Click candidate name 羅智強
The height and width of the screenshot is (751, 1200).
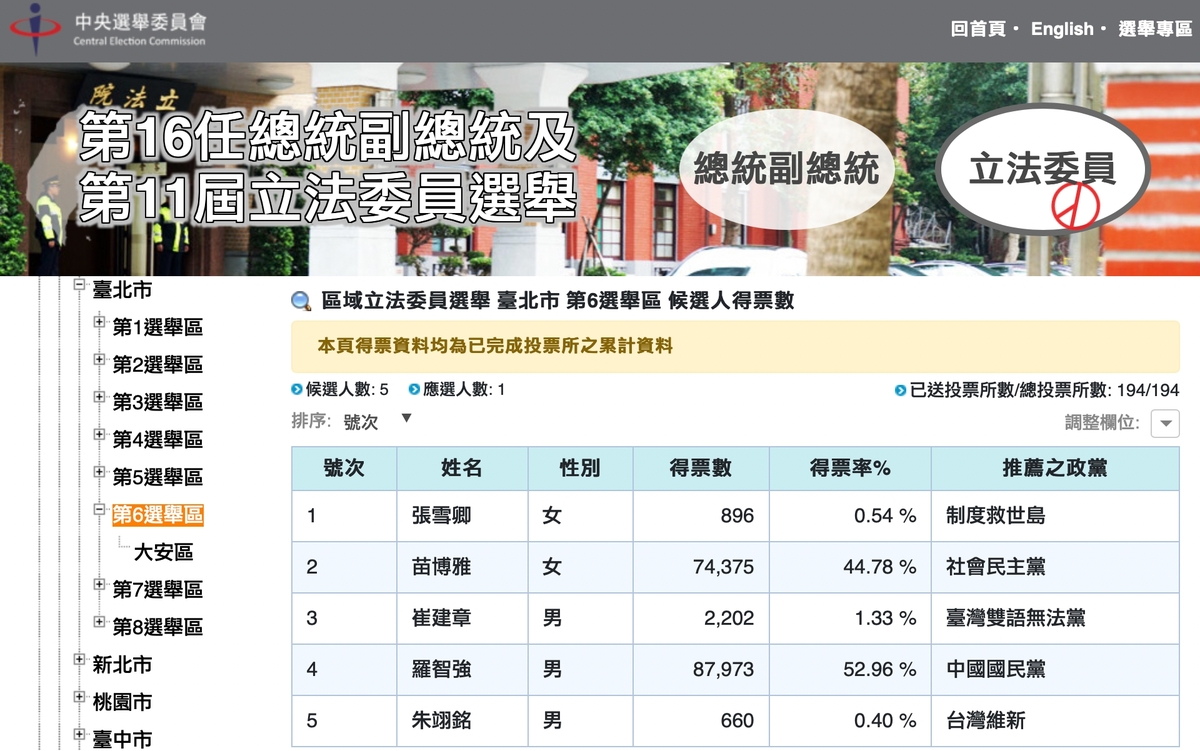[x=441, y=669]
